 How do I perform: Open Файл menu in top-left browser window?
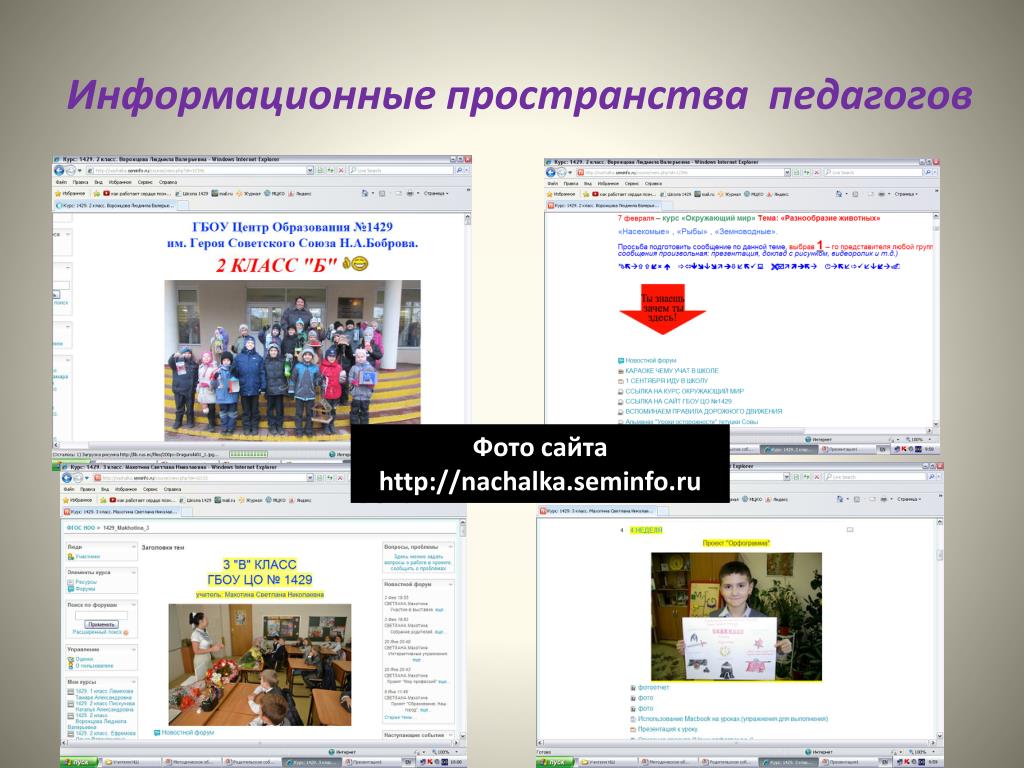[x=61, y=182]
